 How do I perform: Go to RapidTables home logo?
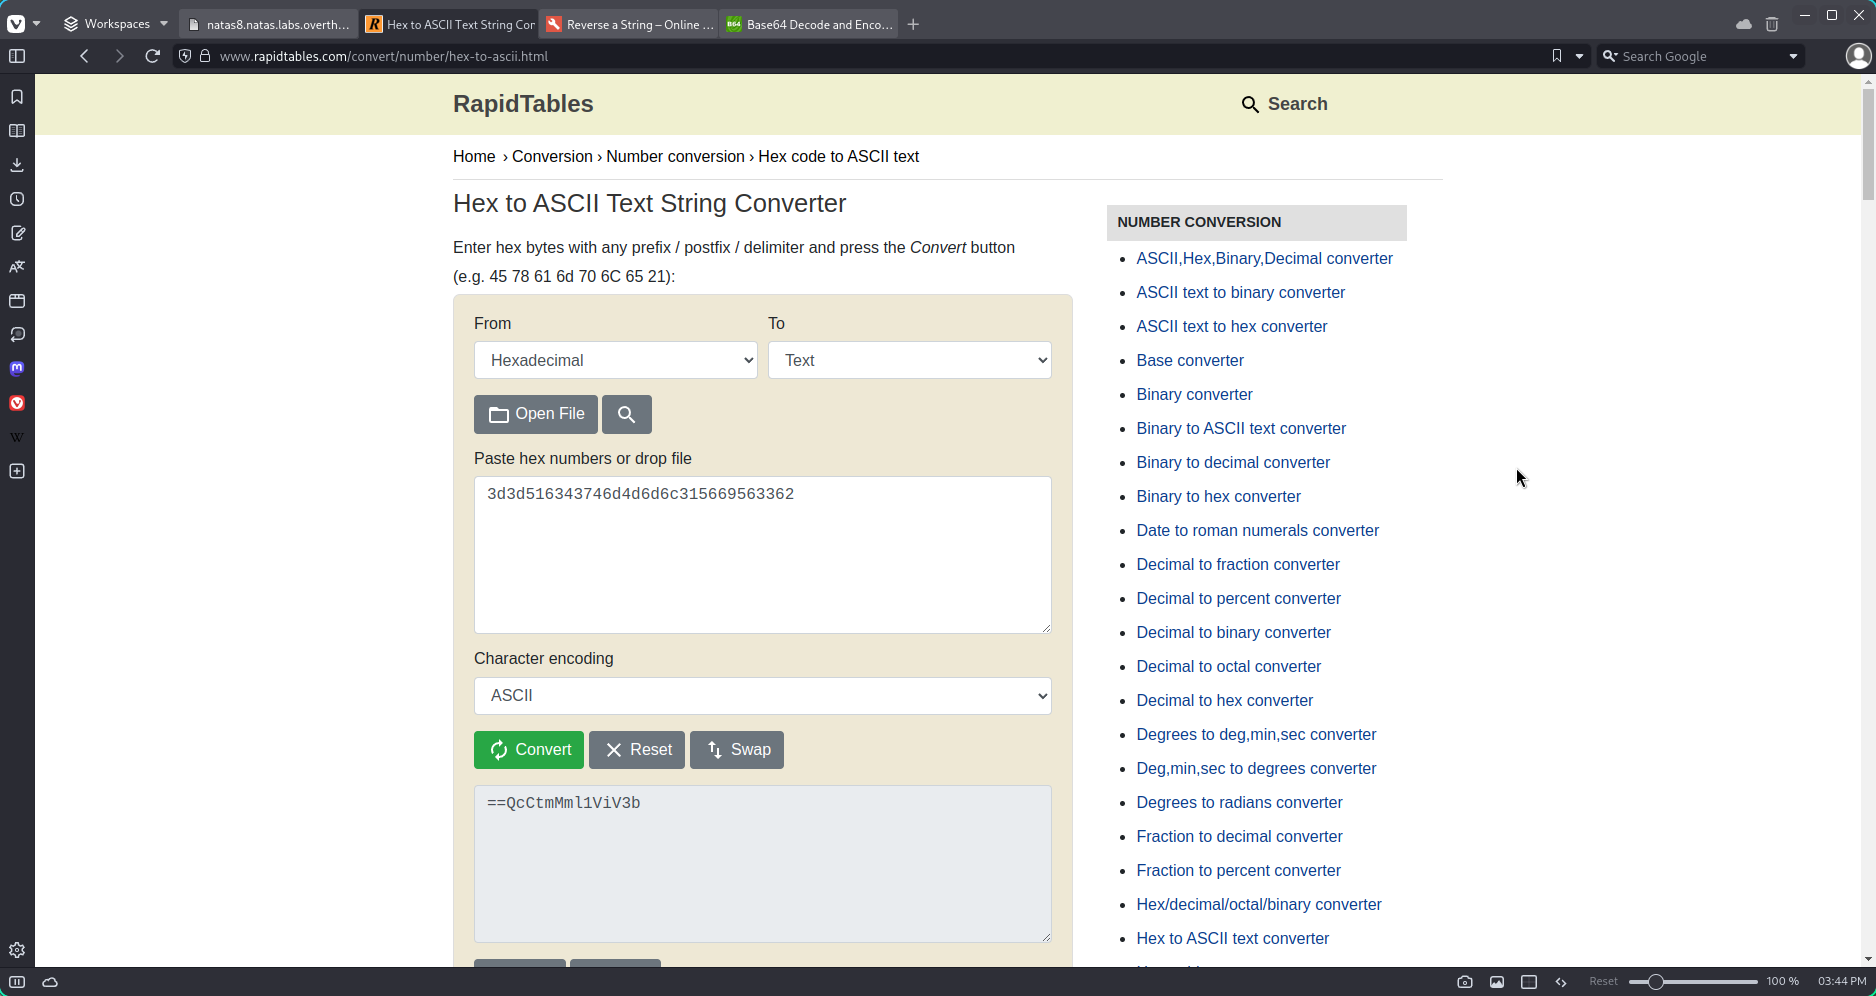523,104
